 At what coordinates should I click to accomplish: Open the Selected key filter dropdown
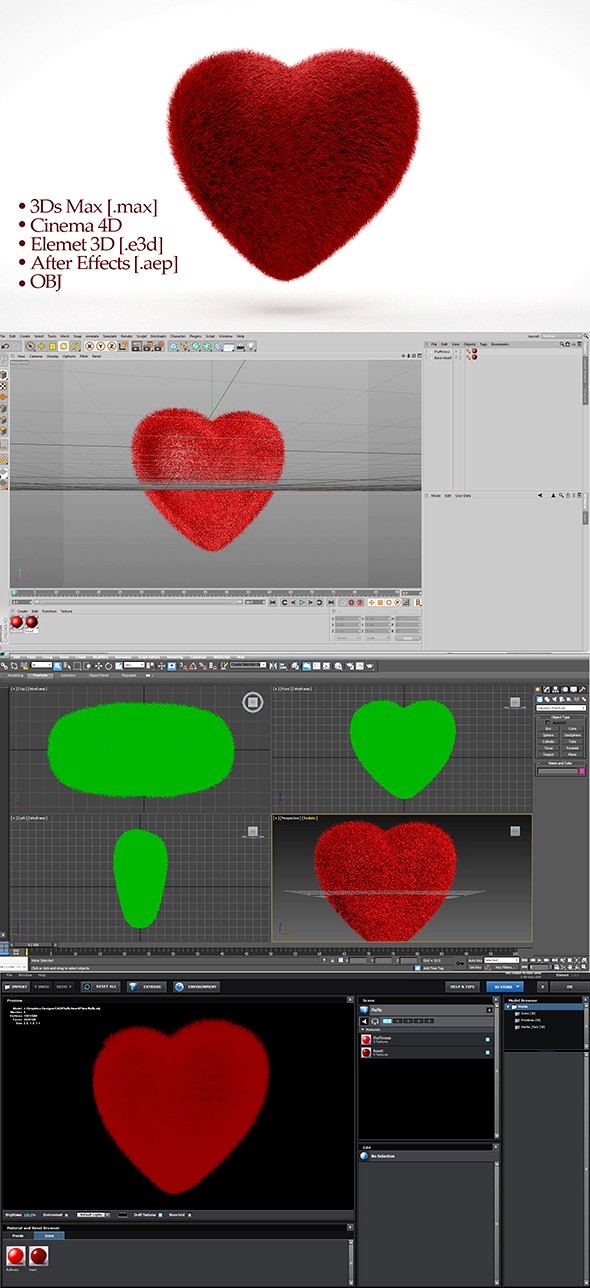(500, 960)
